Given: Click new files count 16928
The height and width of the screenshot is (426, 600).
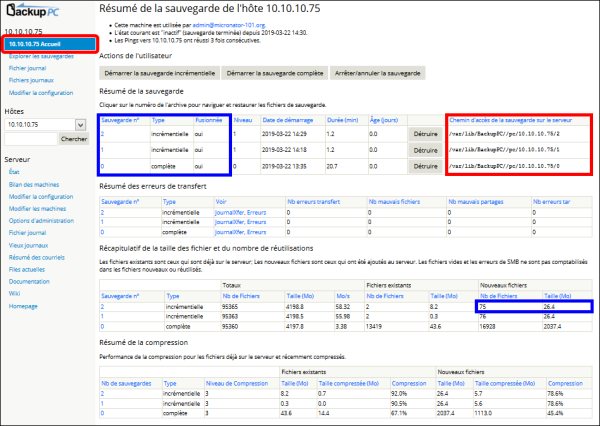Looking at the screenshot, I should pyautogui.click(x=488, y=326).
